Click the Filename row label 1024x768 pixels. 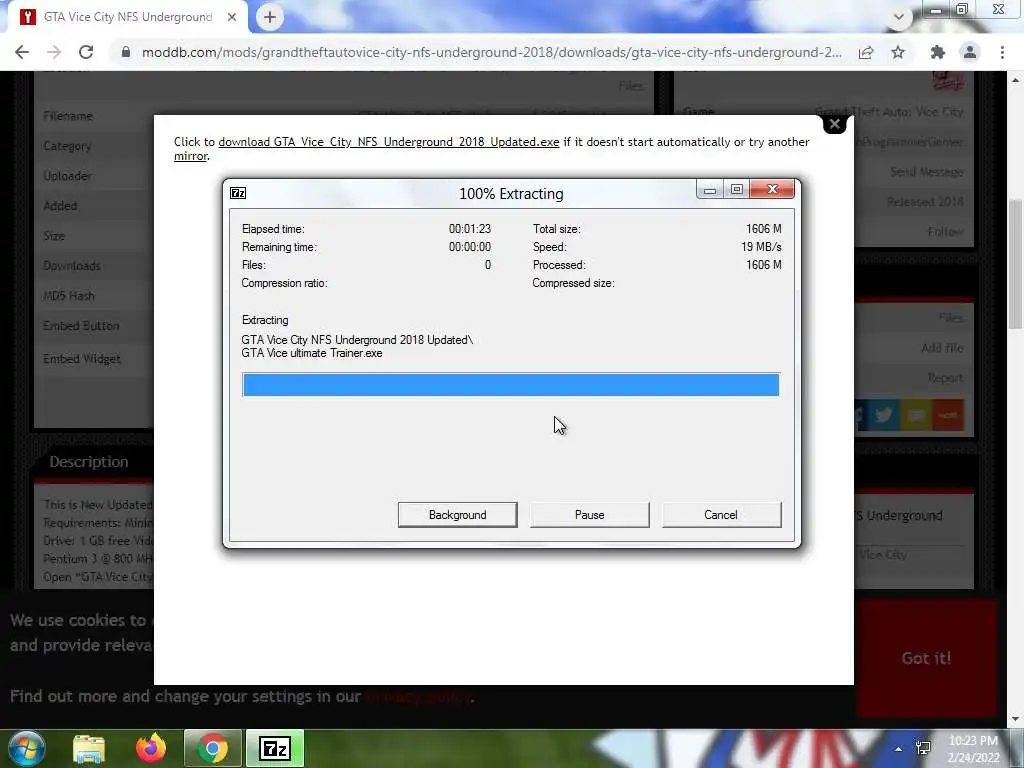tap(68, 116)
